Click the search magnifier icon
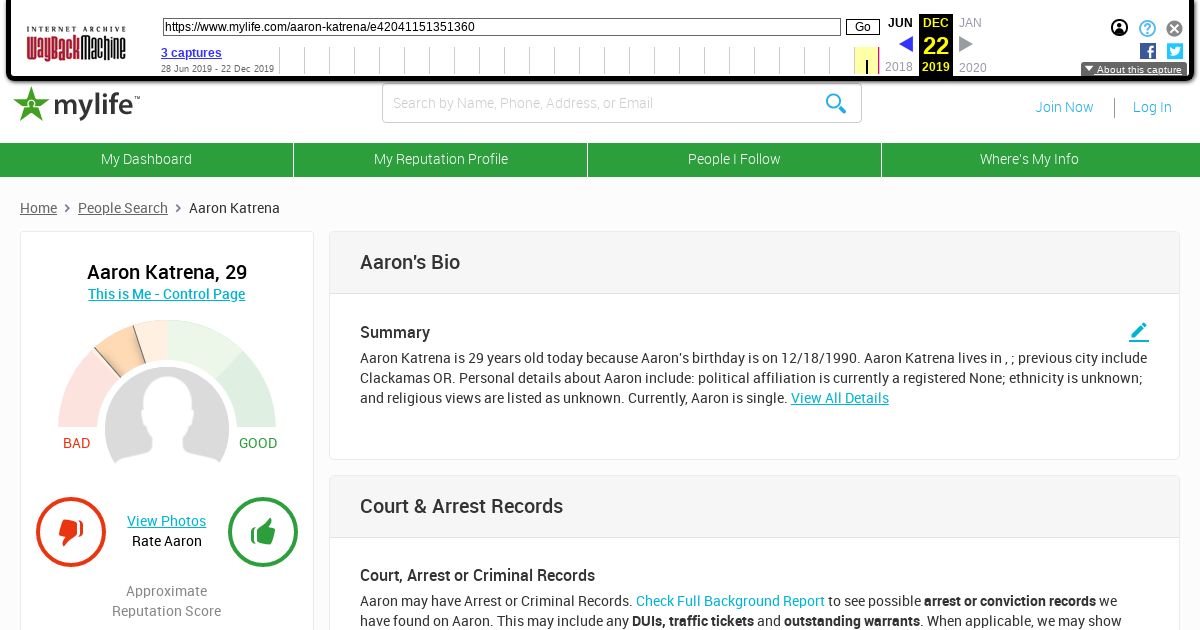 836,103
